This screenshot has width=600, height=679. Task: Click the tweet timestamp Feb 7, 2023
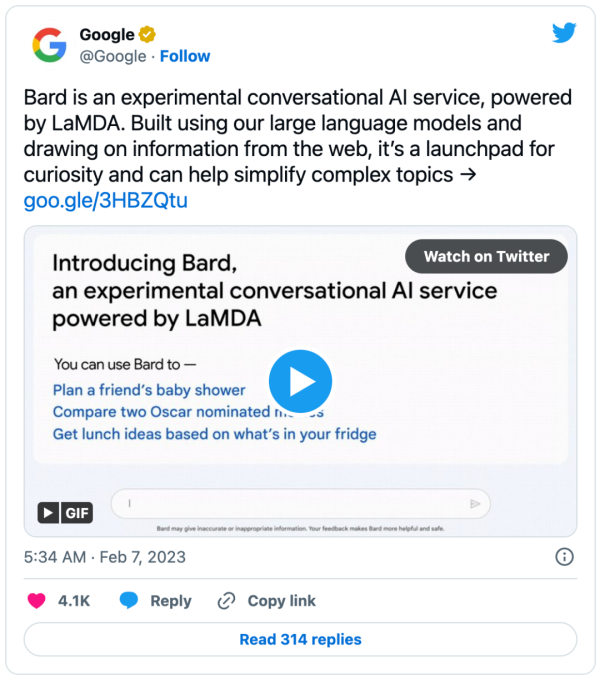pos(104,557)
